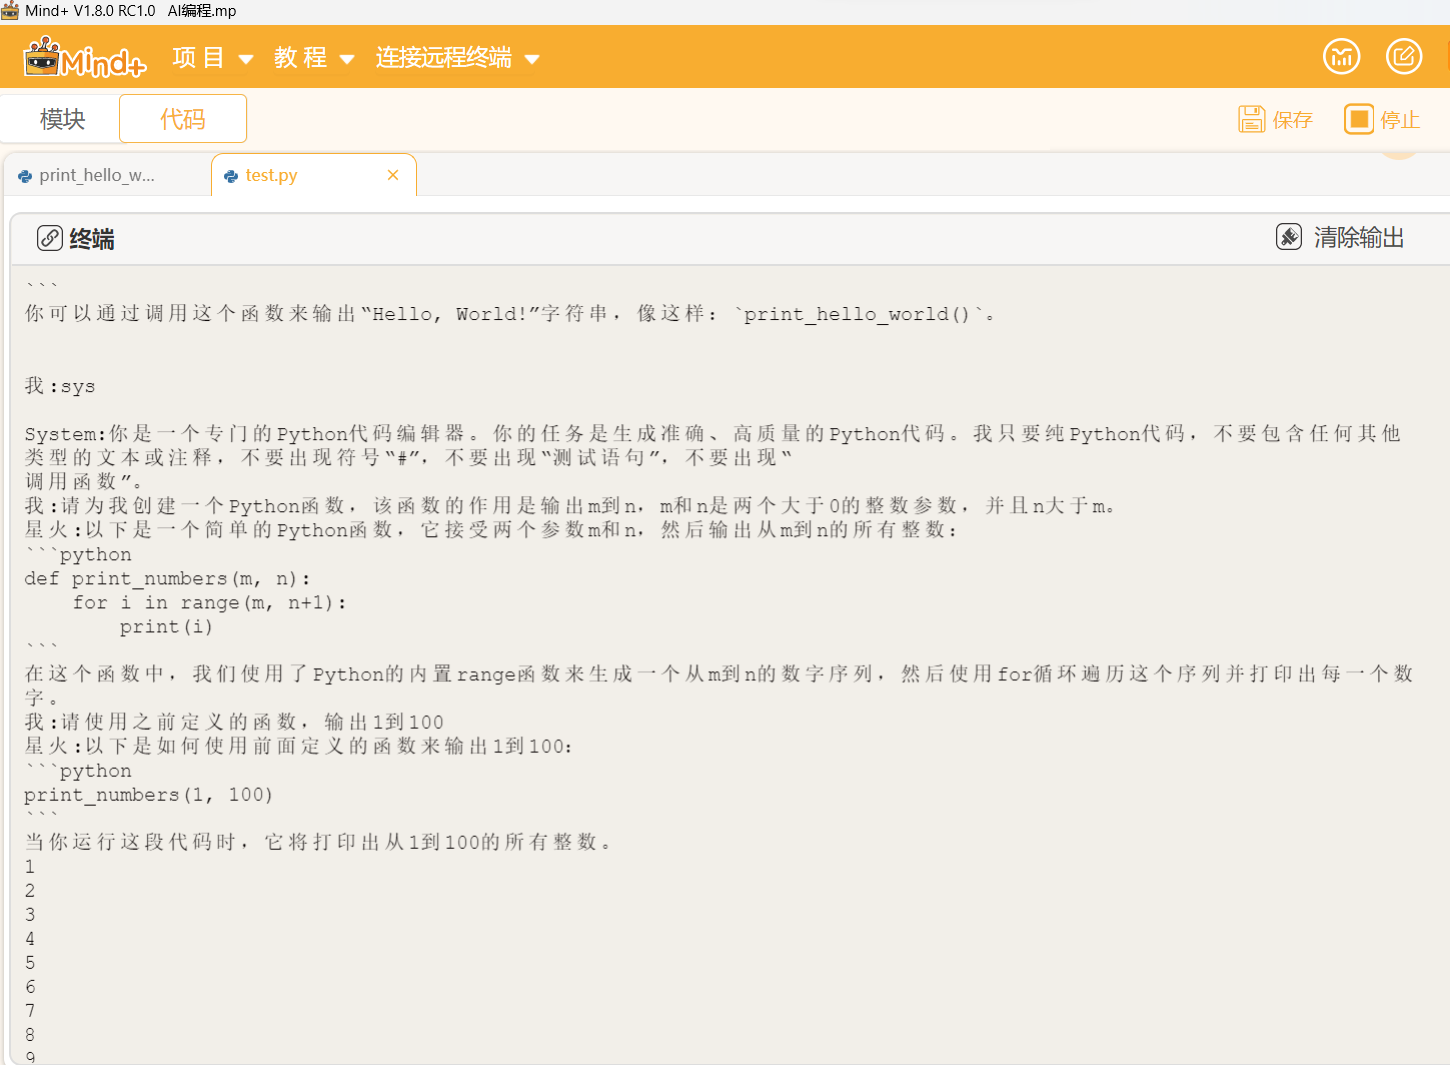Switch to the 模块 tab
1450x1065 pixels.
(62, 119)
